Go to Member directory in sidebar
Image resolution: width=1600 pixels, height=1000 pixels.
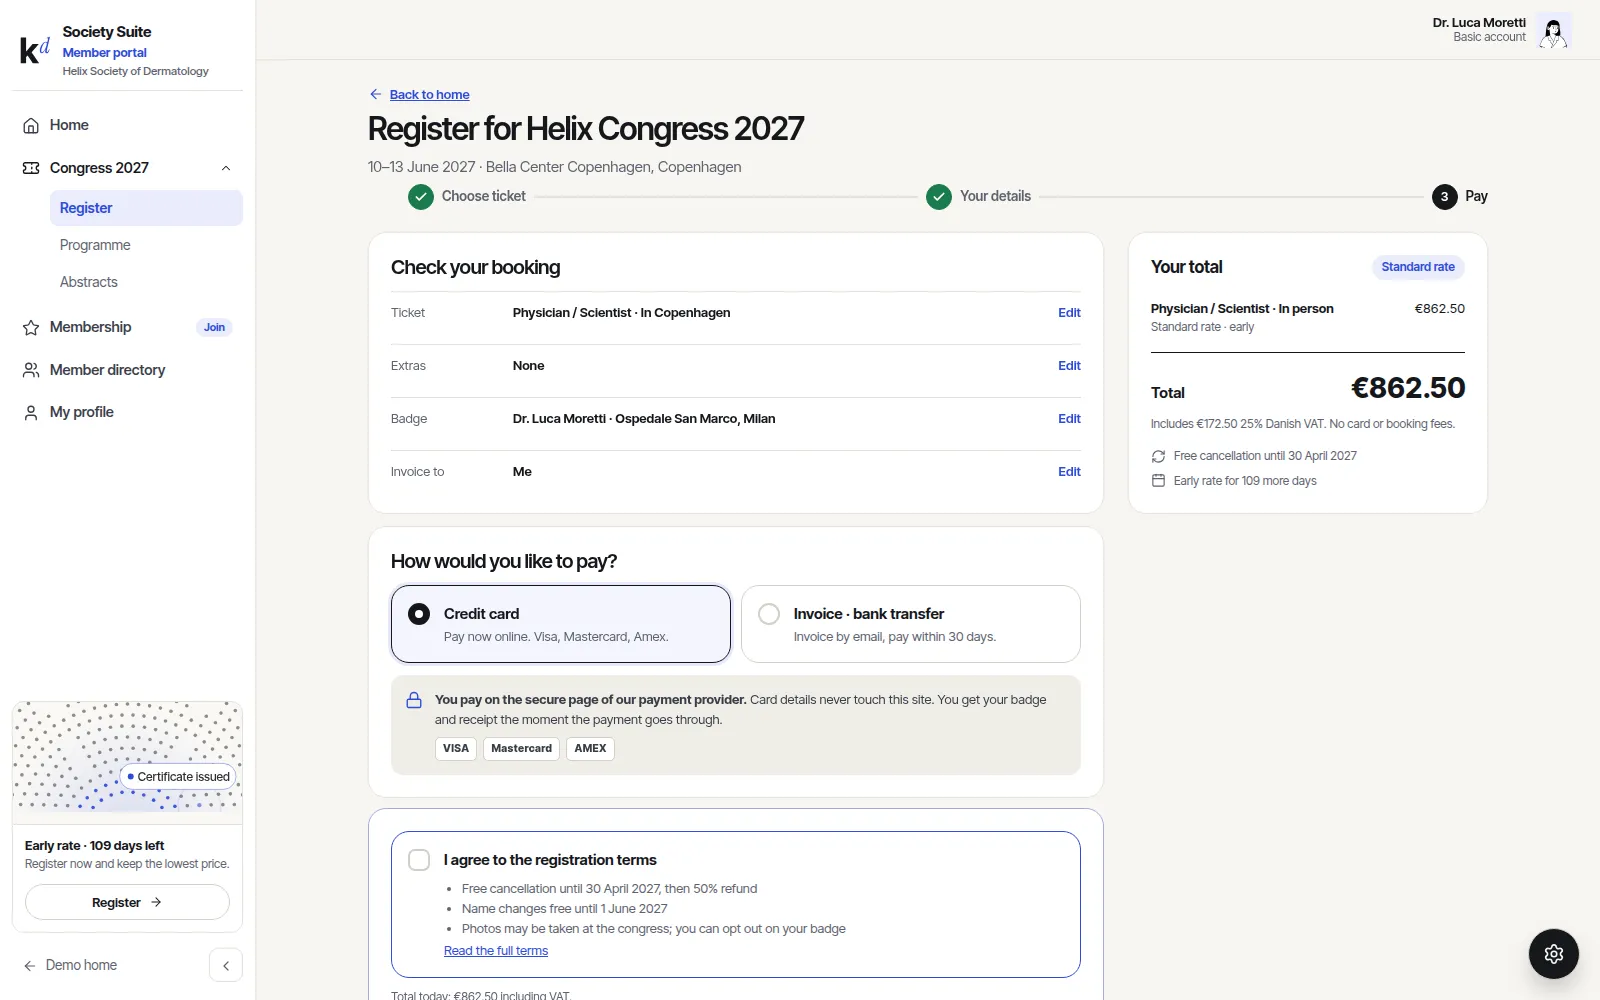[x=127, y=370]
